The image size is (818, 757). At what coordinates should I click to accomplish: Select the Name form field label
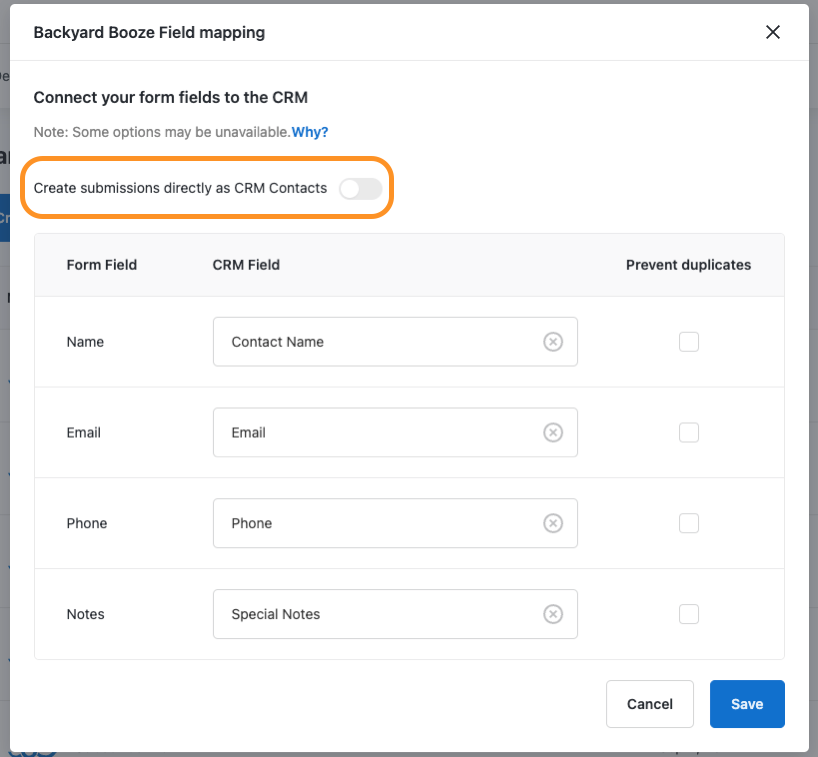point(85,342)
